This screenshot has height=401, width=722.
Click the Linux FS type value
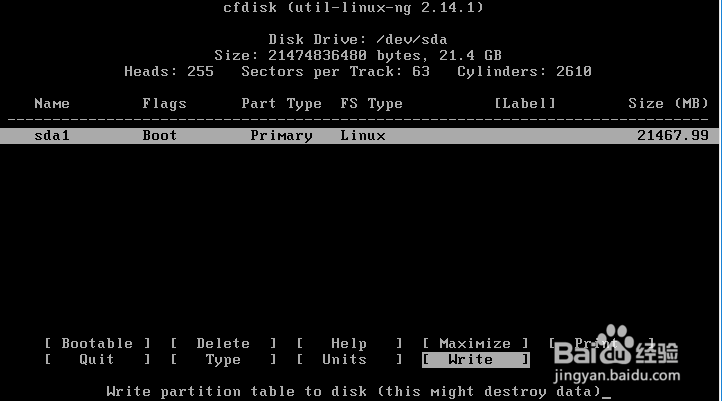point(363,135)
